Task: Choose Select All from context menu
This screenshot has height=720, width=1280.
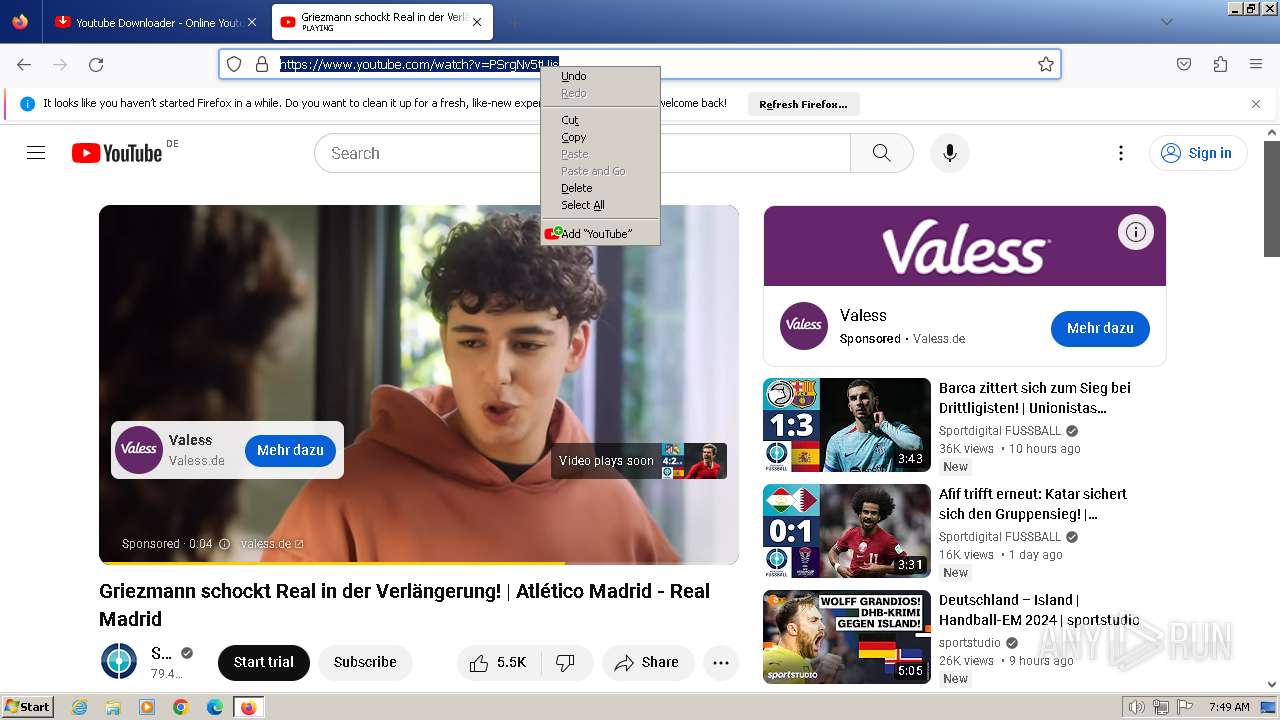Action: pos(600,205)
